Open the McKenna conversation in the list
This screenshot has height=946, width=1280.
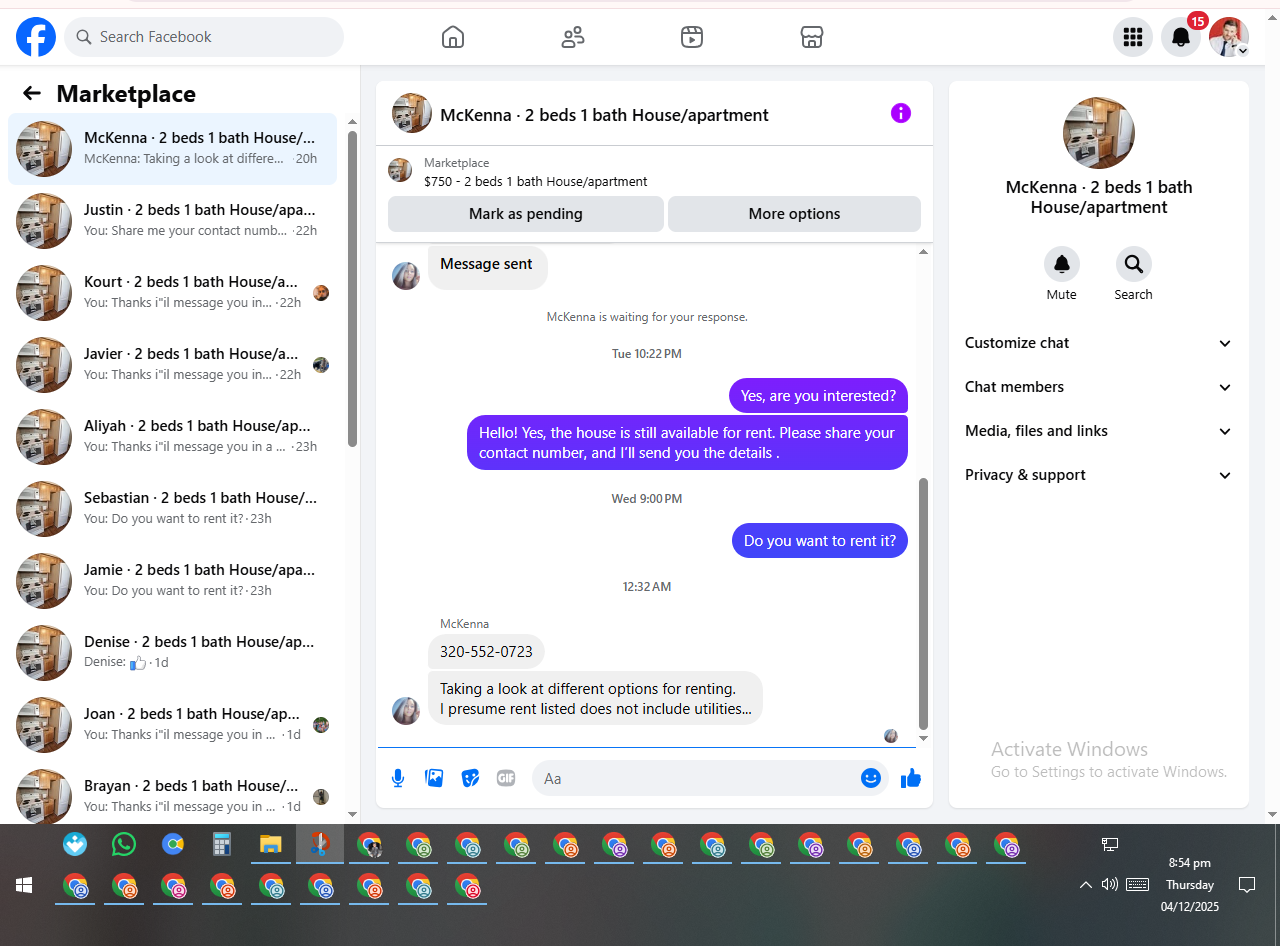tap(172, 149)
